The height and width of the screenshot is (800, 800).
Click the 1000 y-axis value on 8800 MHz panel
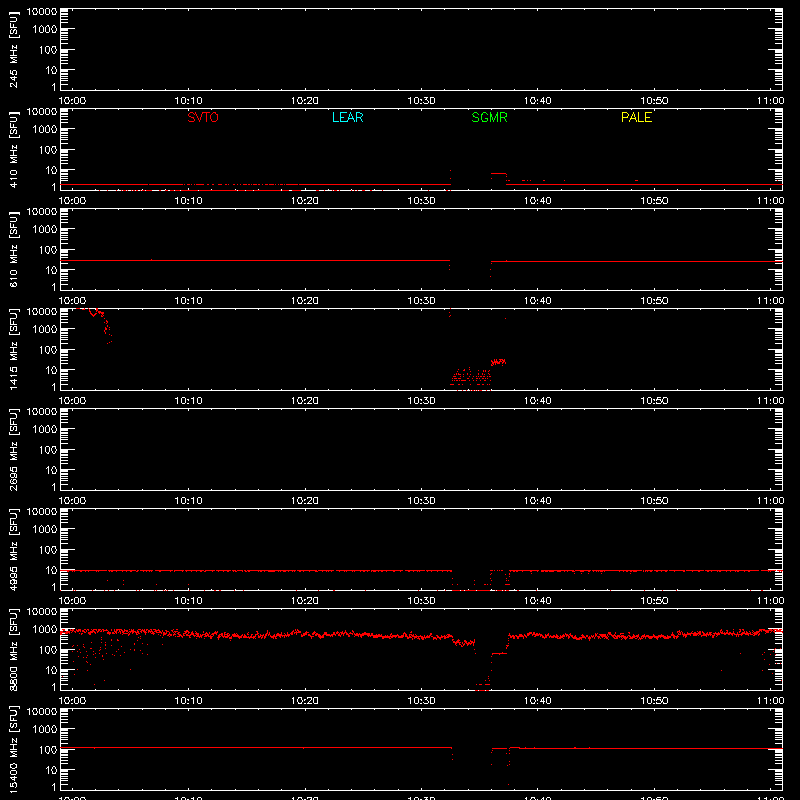point(45,629)
